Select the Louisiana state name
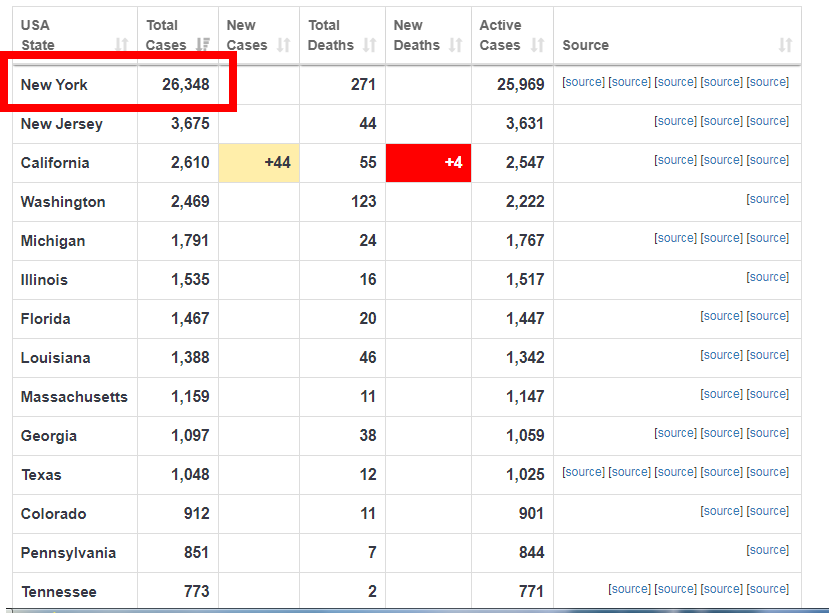The height and width of the screenshot is (613, 829). 56,358
